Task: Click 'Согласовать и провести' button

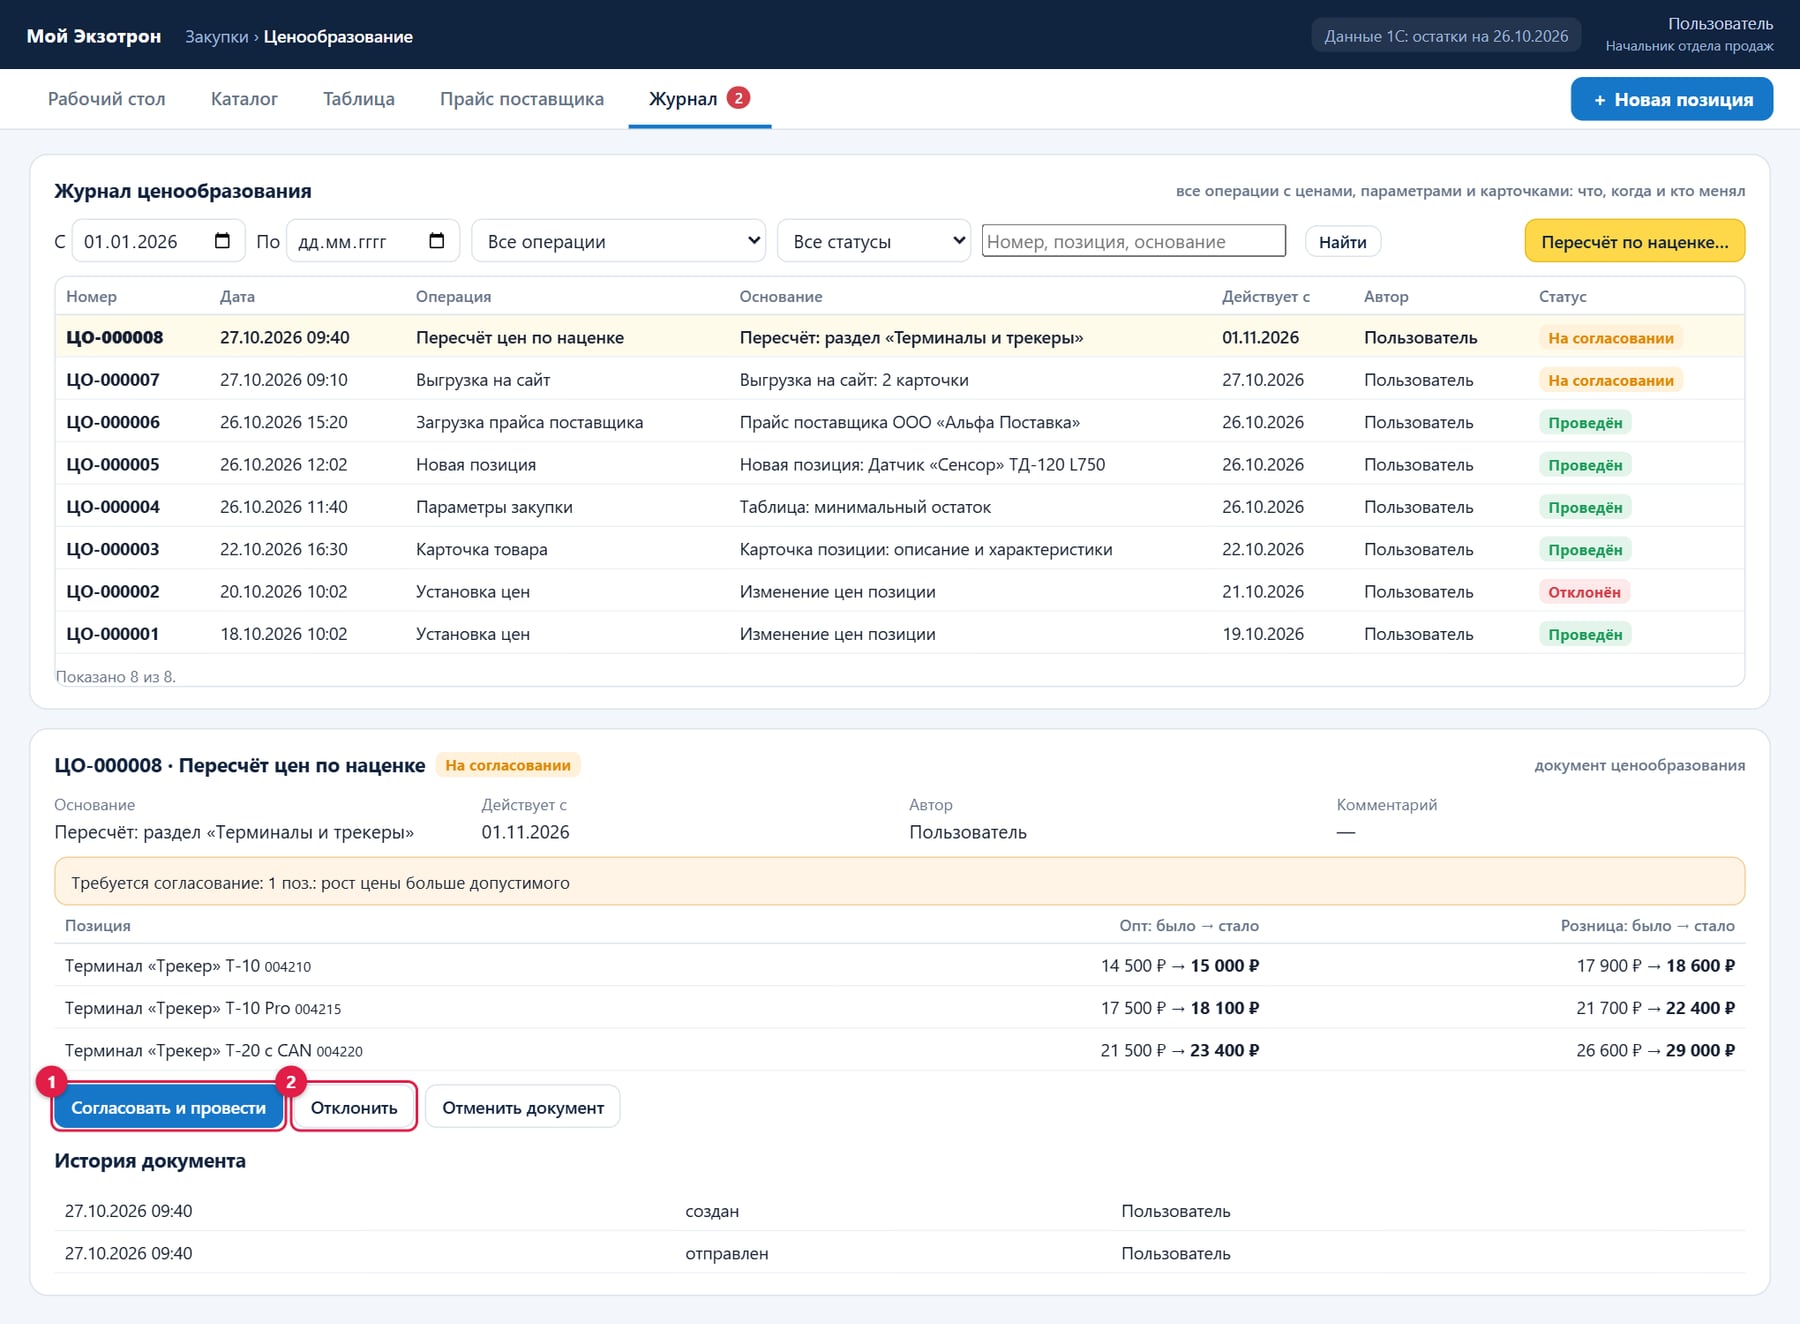Action: (168, 1108)
